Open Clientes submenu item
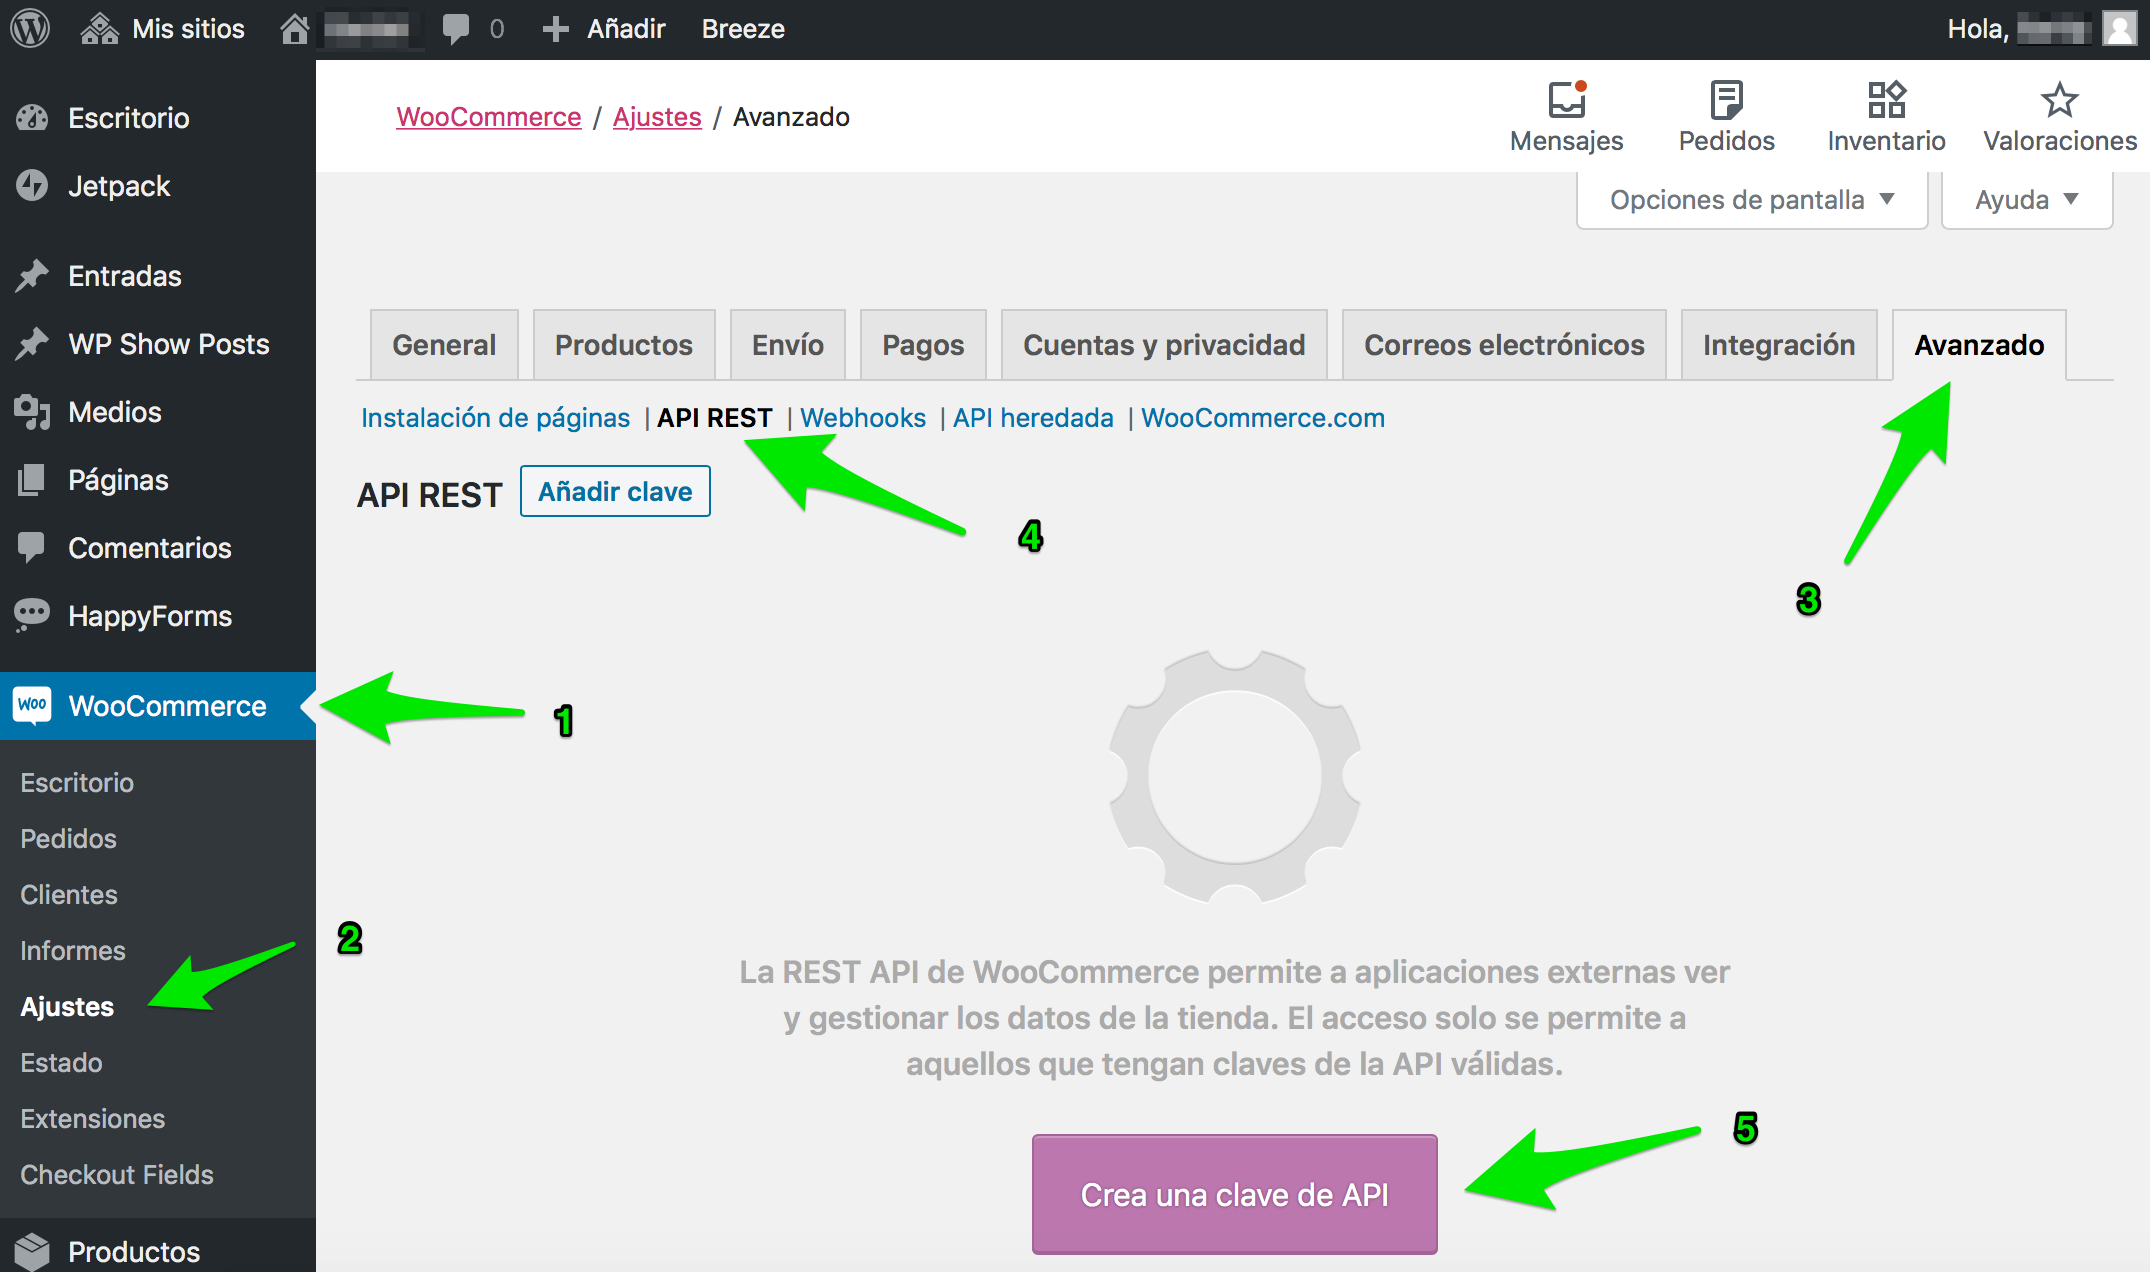 click(69, 894)
